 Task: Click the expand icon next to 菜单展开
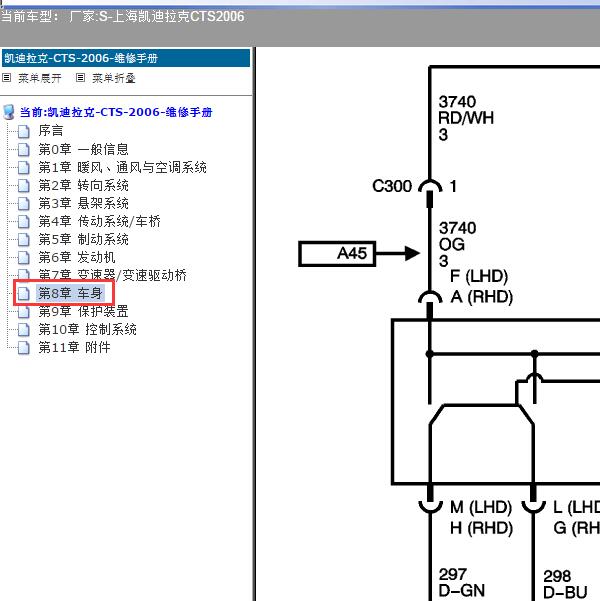7,78
